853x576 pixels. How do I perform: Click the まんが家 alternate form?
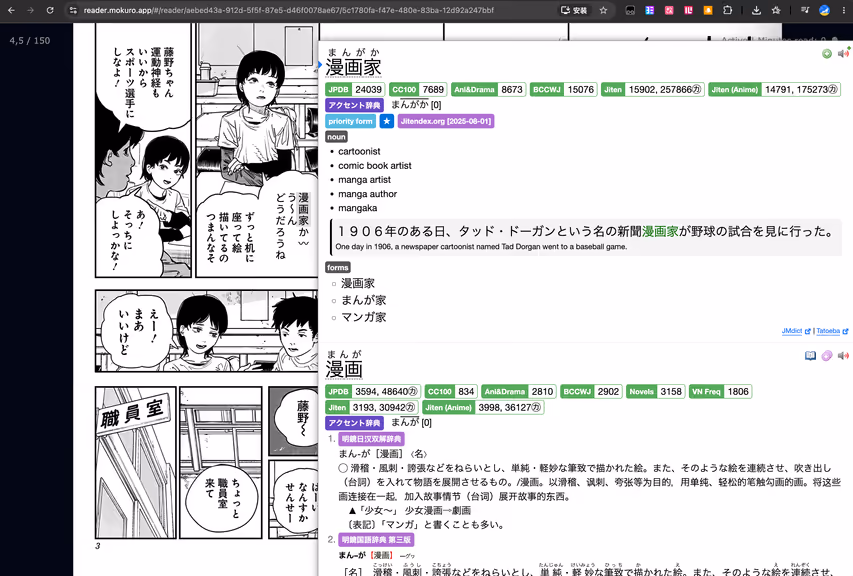click(363, 300)
